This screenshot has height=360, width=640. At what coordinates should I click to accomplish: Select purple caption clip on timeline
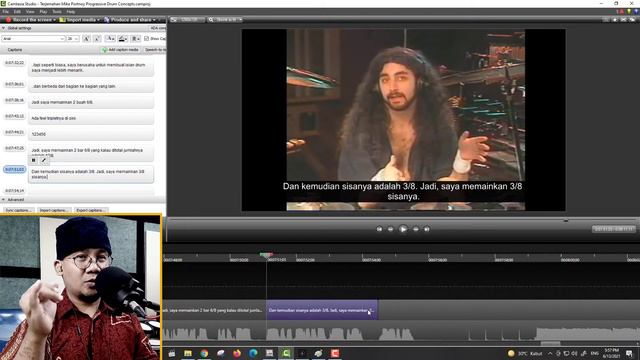pos(322,311)
